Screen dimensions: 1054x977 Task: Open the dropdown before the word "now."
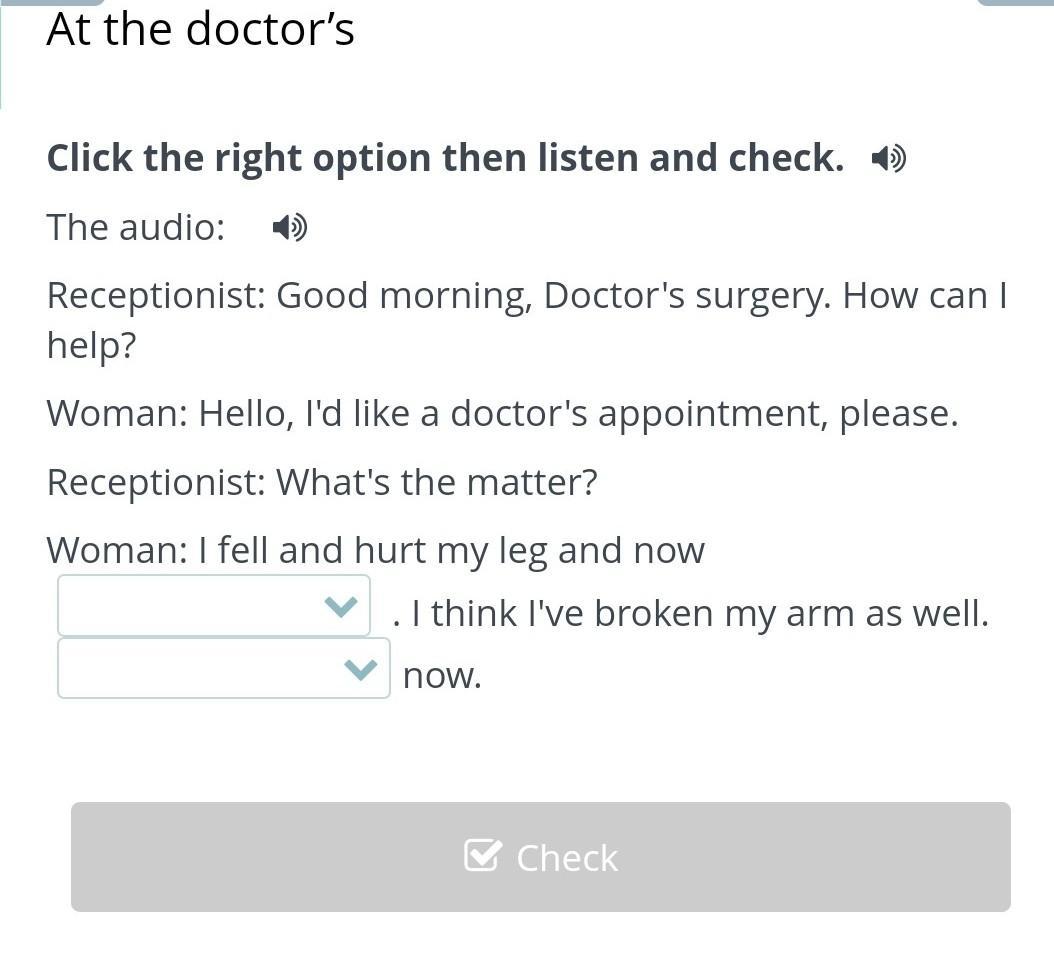click(223, 668)
